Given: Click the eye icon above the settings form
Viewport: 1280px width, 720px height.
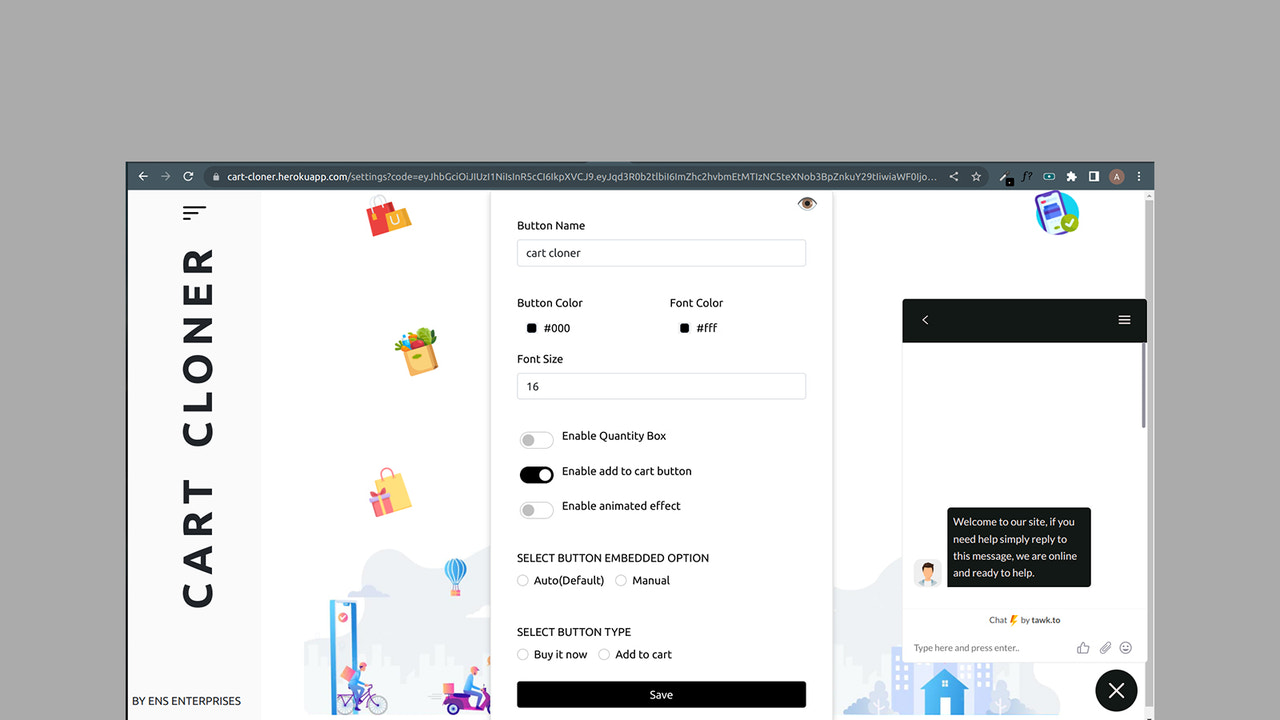Looking at the screenshot, I should [x=807, y=203].
